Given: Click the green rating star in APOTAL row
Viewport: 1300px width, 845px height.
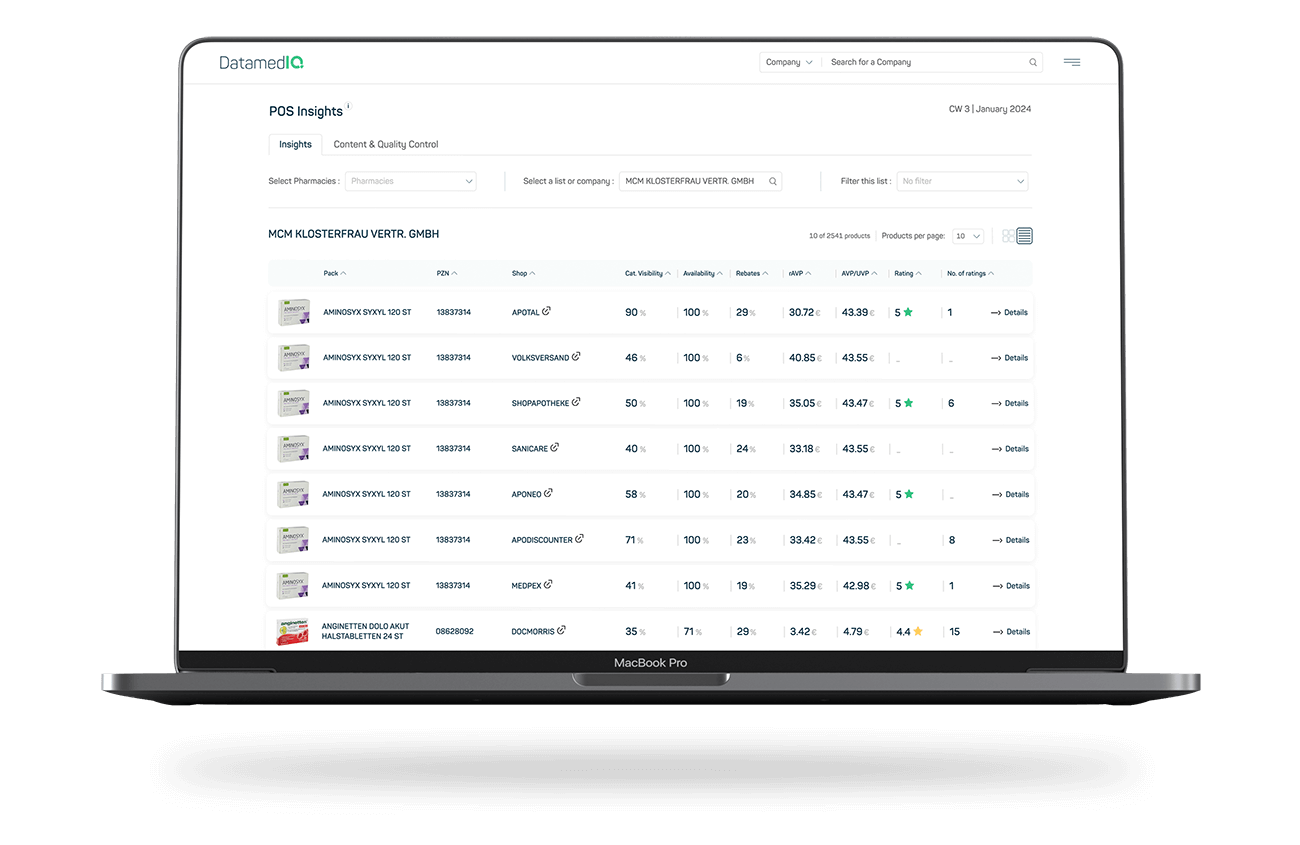Looking at the screenshot, I should click(908, 312).
